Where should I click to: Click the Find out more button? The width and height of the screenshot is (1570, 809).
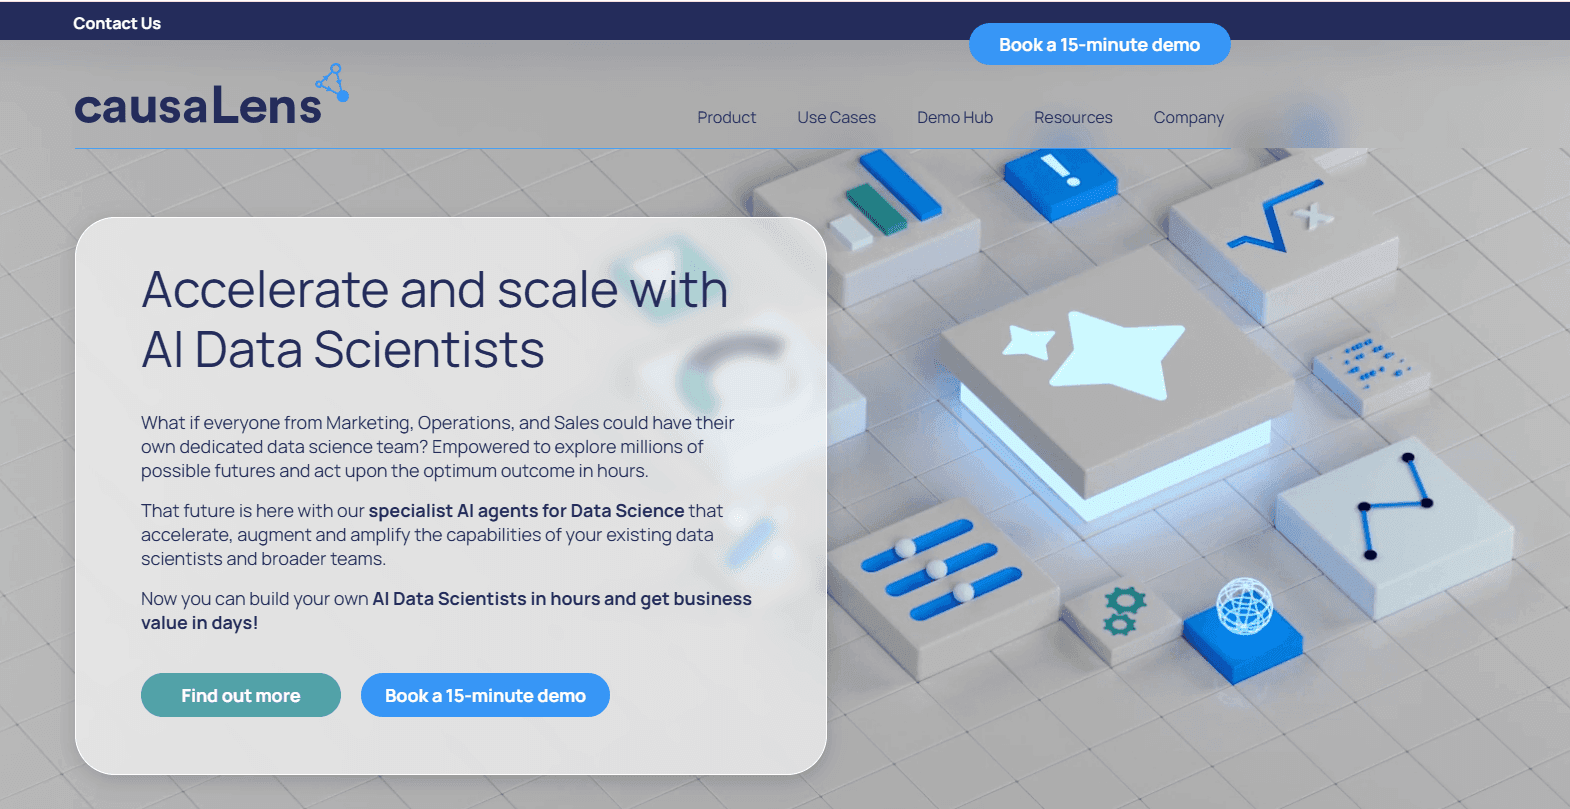(x=241, y=695)
